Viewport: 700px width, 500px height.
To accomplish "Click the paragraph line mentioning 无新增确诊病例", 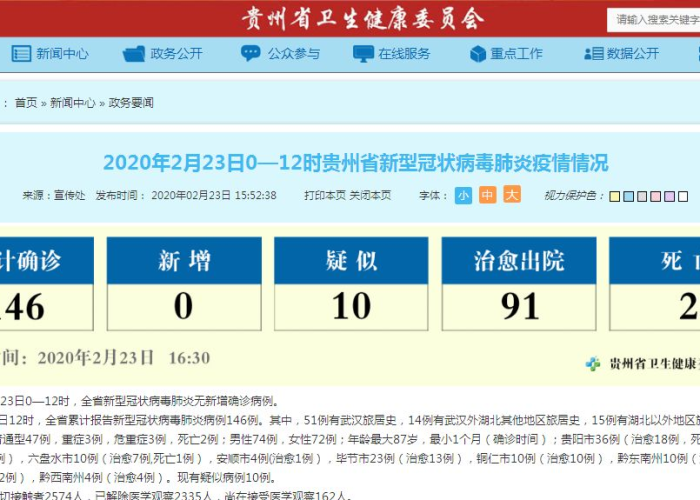I will [141, 401].
